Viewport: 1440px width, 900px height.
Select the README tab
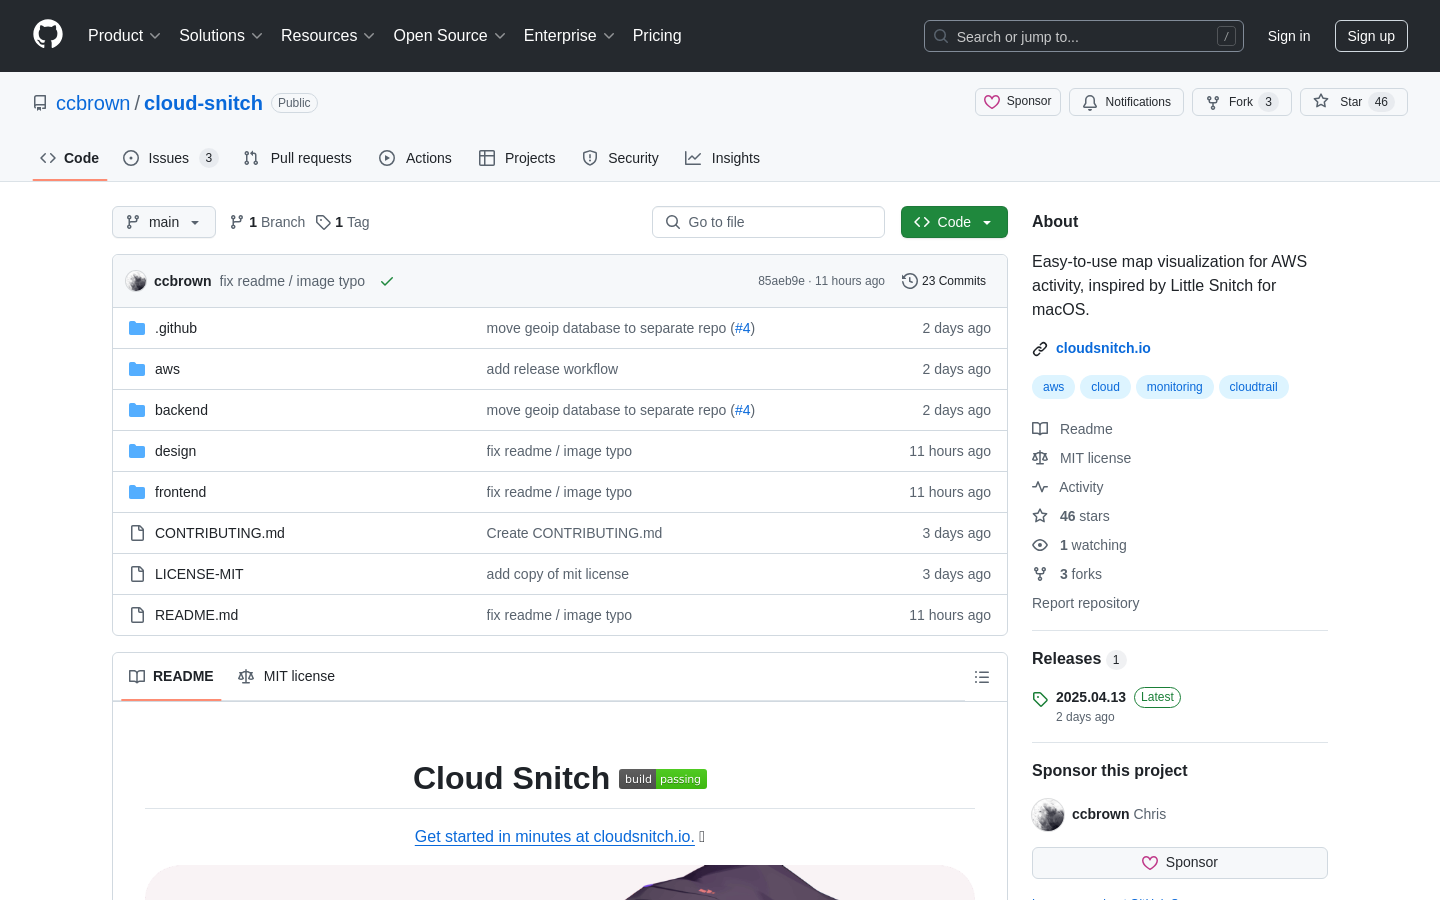click(x=171, y=676)
